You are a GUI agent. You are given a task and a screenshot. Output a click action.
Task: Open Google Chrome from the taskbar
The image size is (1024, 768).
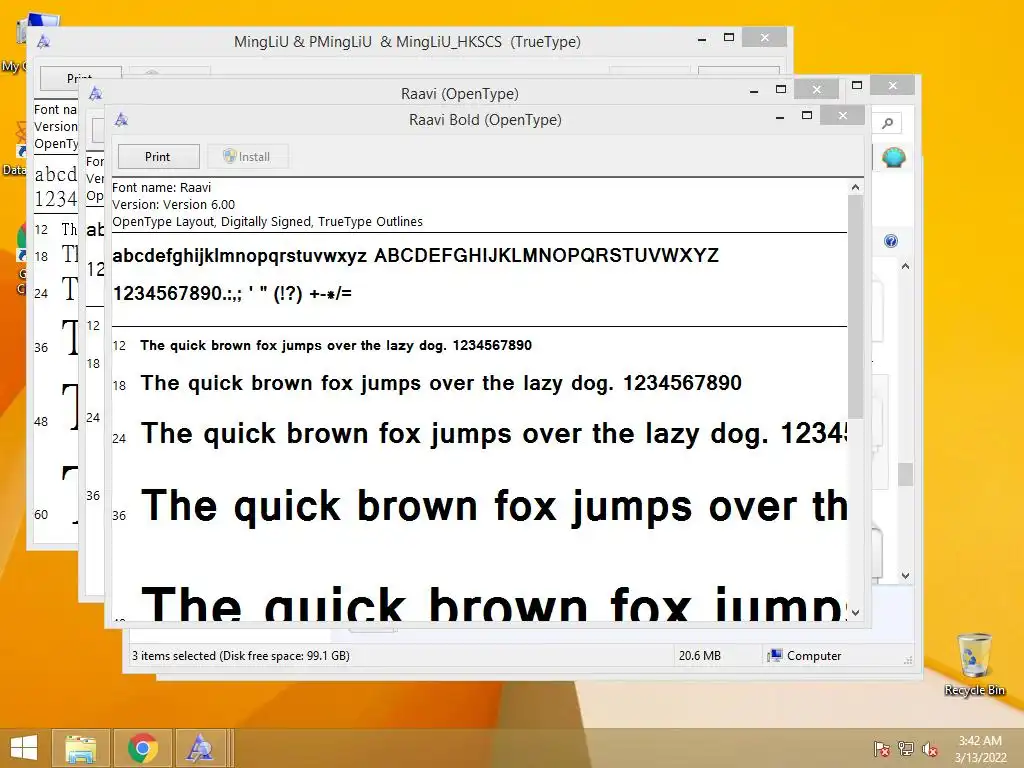(142, 748)
